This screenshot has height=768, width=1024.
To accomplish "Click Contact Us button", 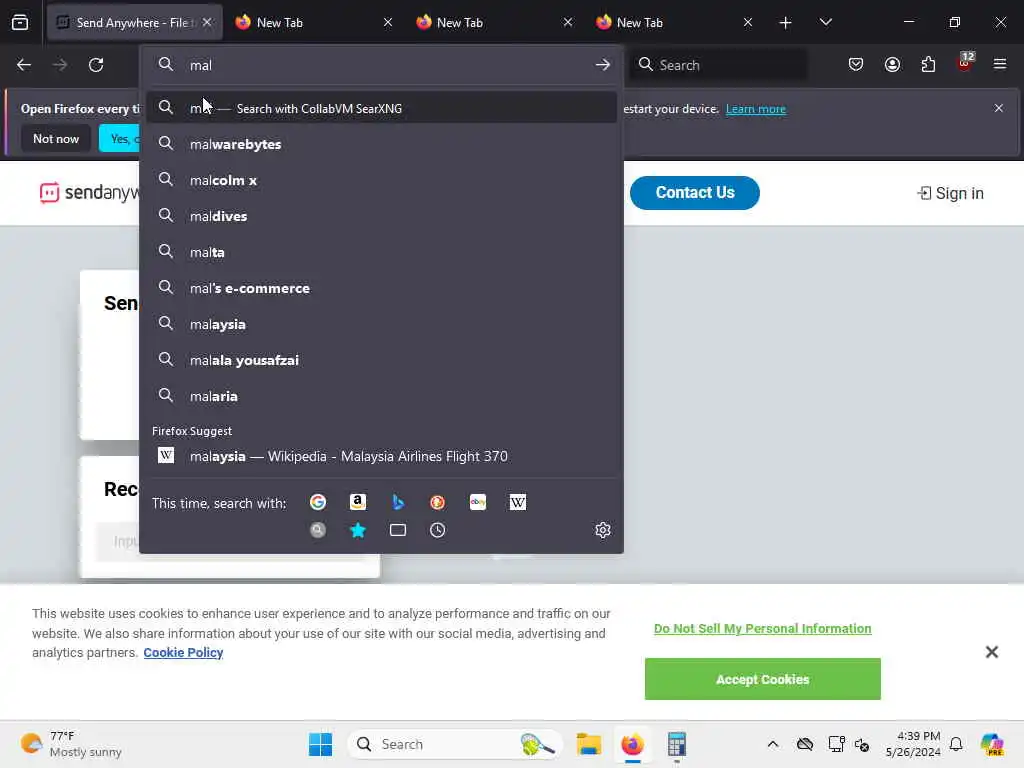I will pyautogui.click(x=694, y=193).
